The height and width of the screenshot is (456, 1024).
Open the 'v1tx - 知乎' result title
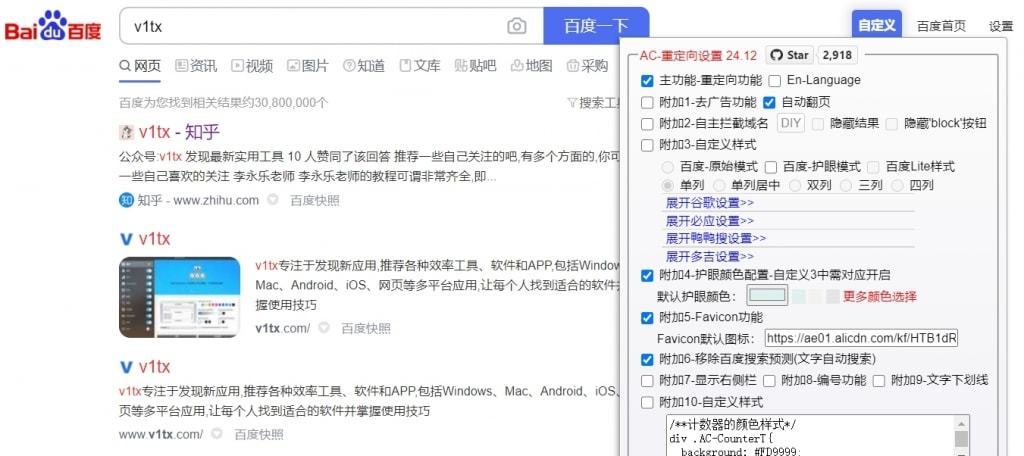(179, 133)
